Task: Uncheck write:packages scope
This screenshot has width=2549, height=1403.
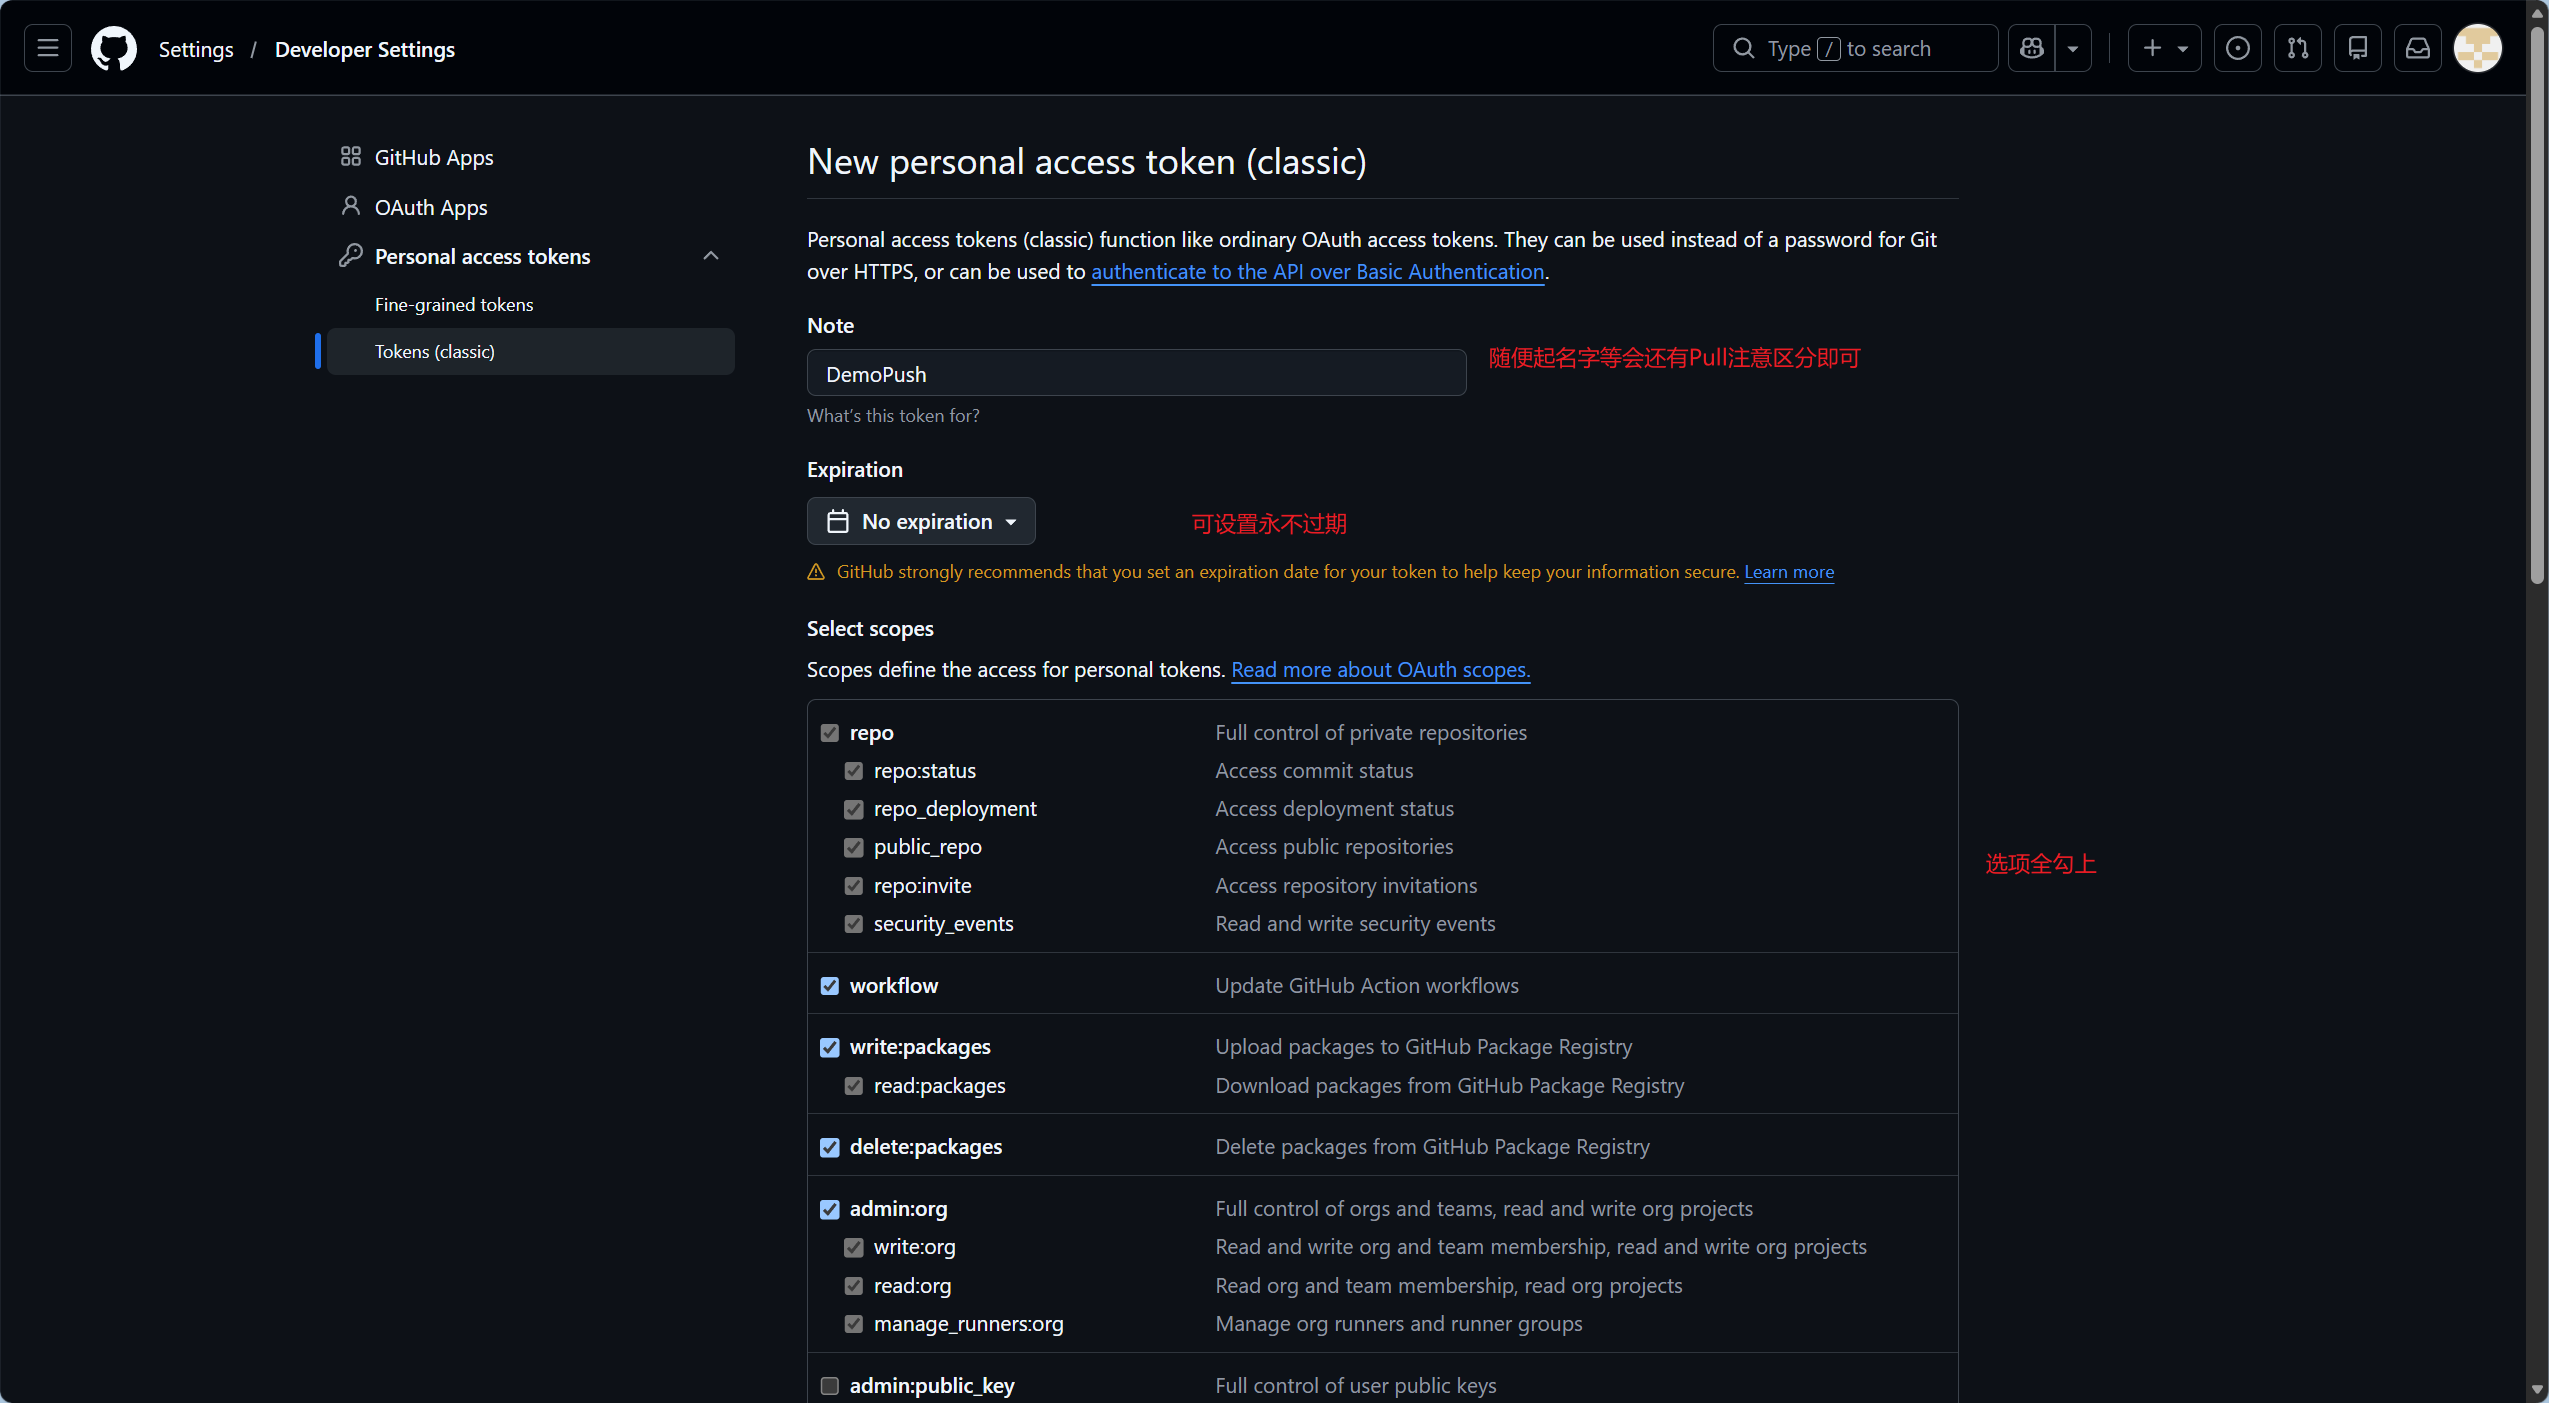Action: tap(830, 1047)
